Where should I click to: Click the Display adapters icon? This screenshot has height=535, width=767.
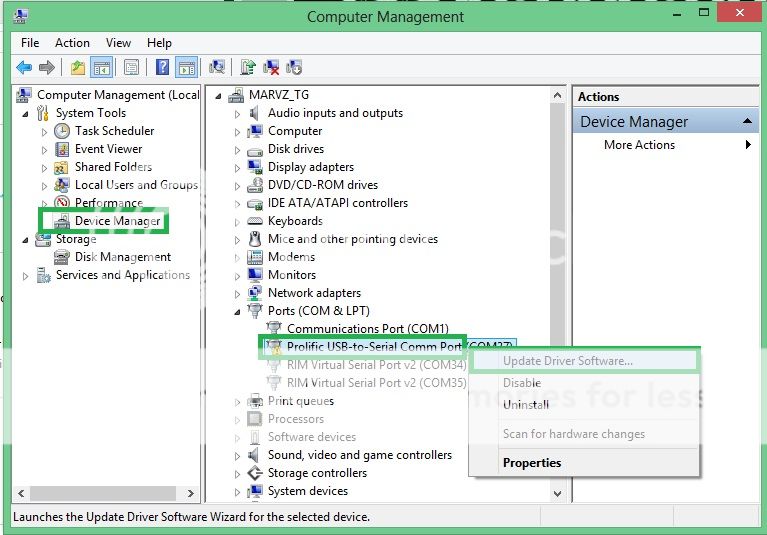[255, 167]
